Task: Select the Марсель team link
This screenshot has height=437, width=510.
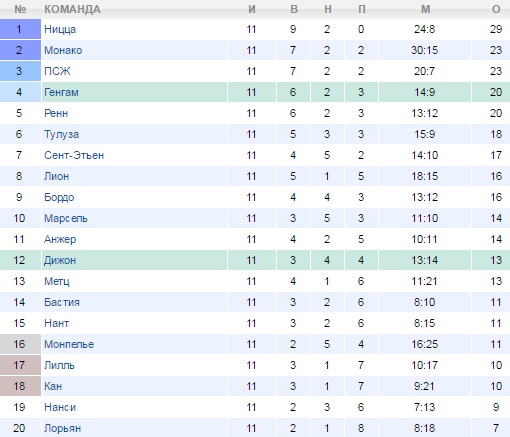Action: 66,218
